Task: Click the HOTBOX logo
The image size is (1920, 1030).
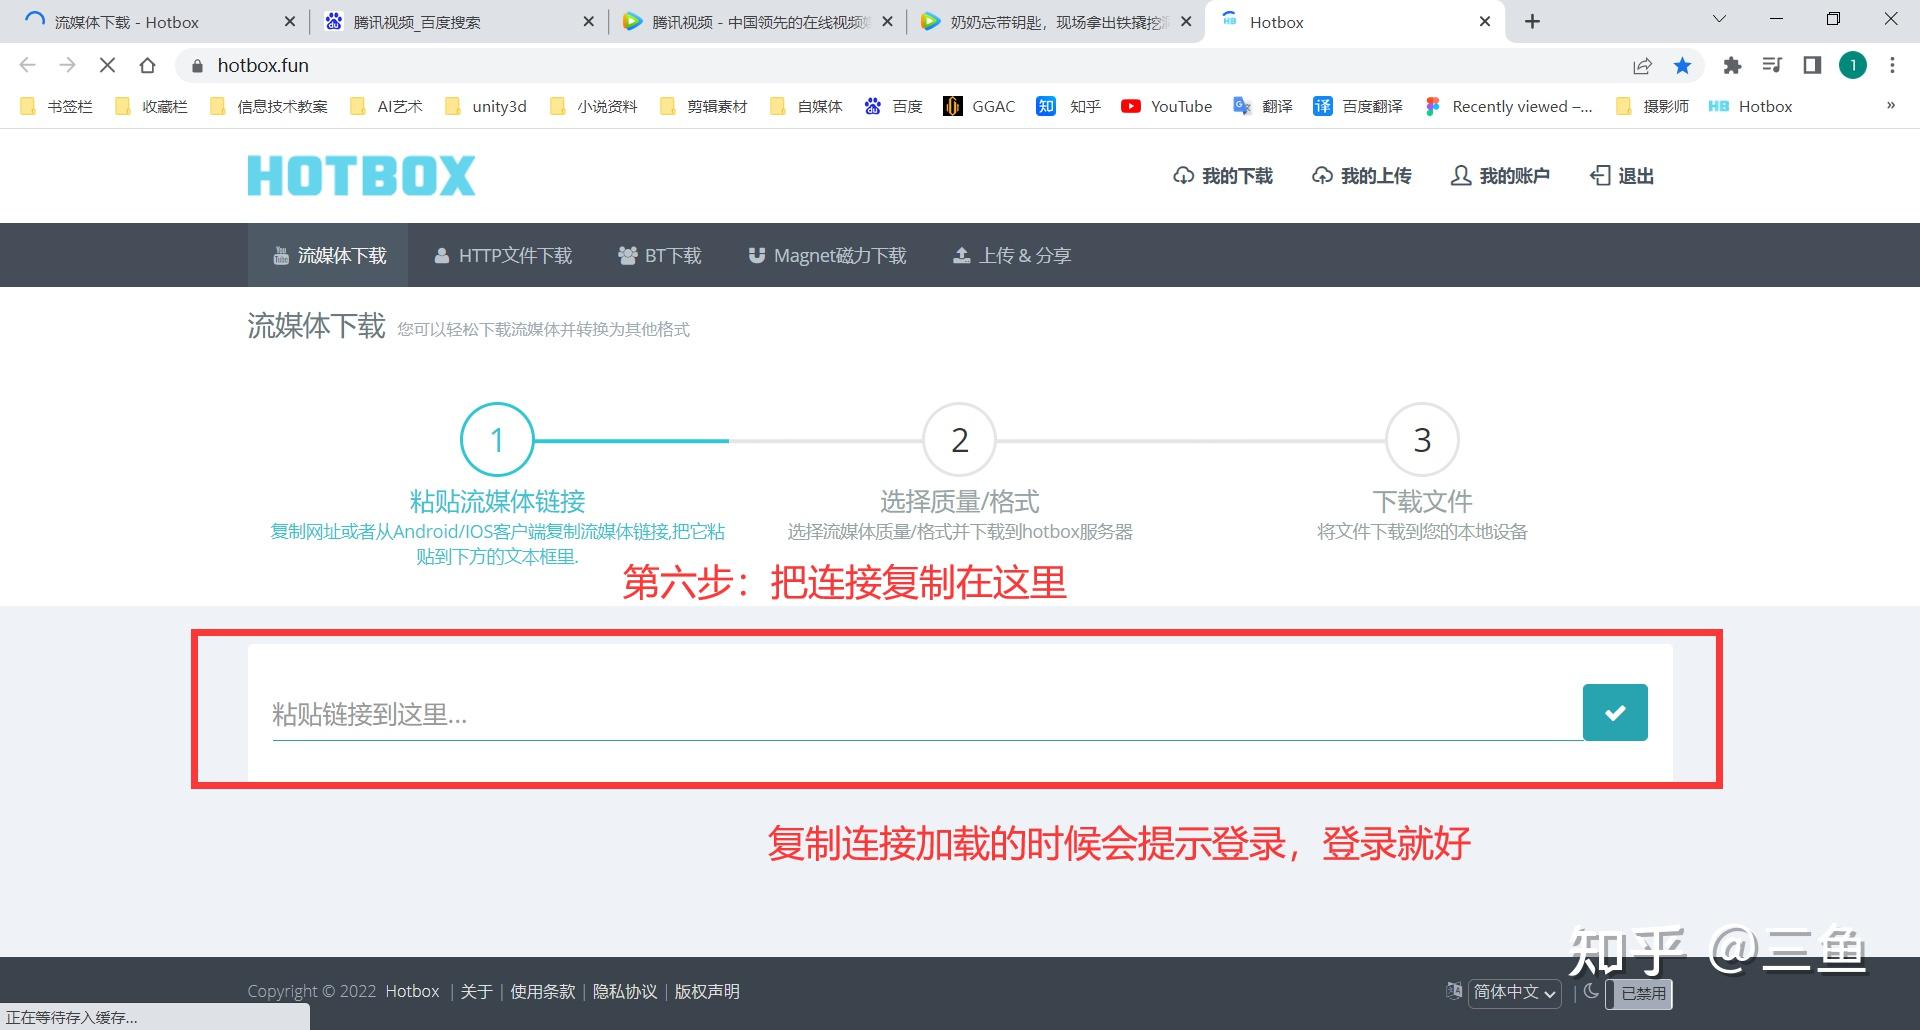Action: 361,176
